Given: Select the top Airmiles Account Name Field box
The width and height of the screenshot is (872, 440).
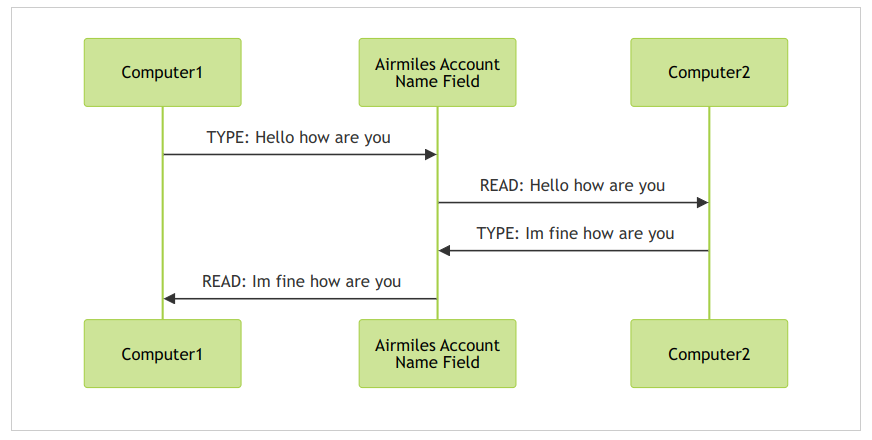Looking at the screenshot, I should pyautogui.click(x=437, y=72).
